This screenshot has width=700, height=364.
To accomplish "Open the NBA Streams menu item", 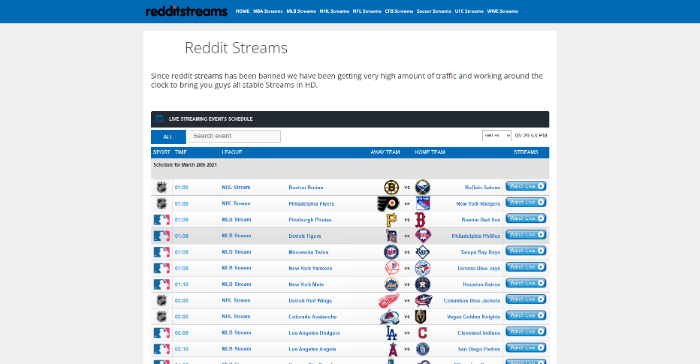I will coord(268,11).
